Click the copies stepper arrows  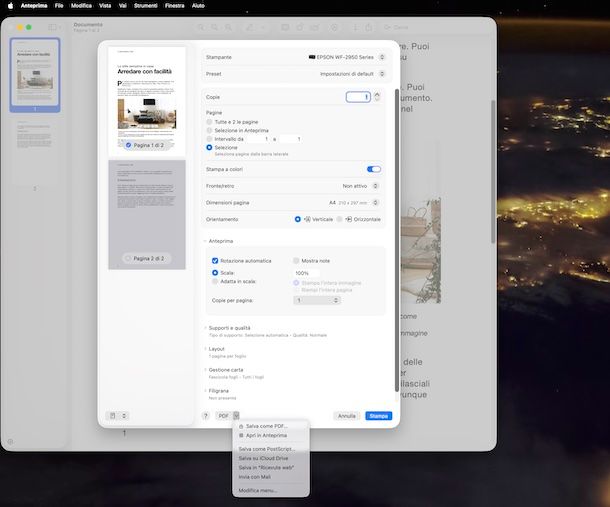377,97
